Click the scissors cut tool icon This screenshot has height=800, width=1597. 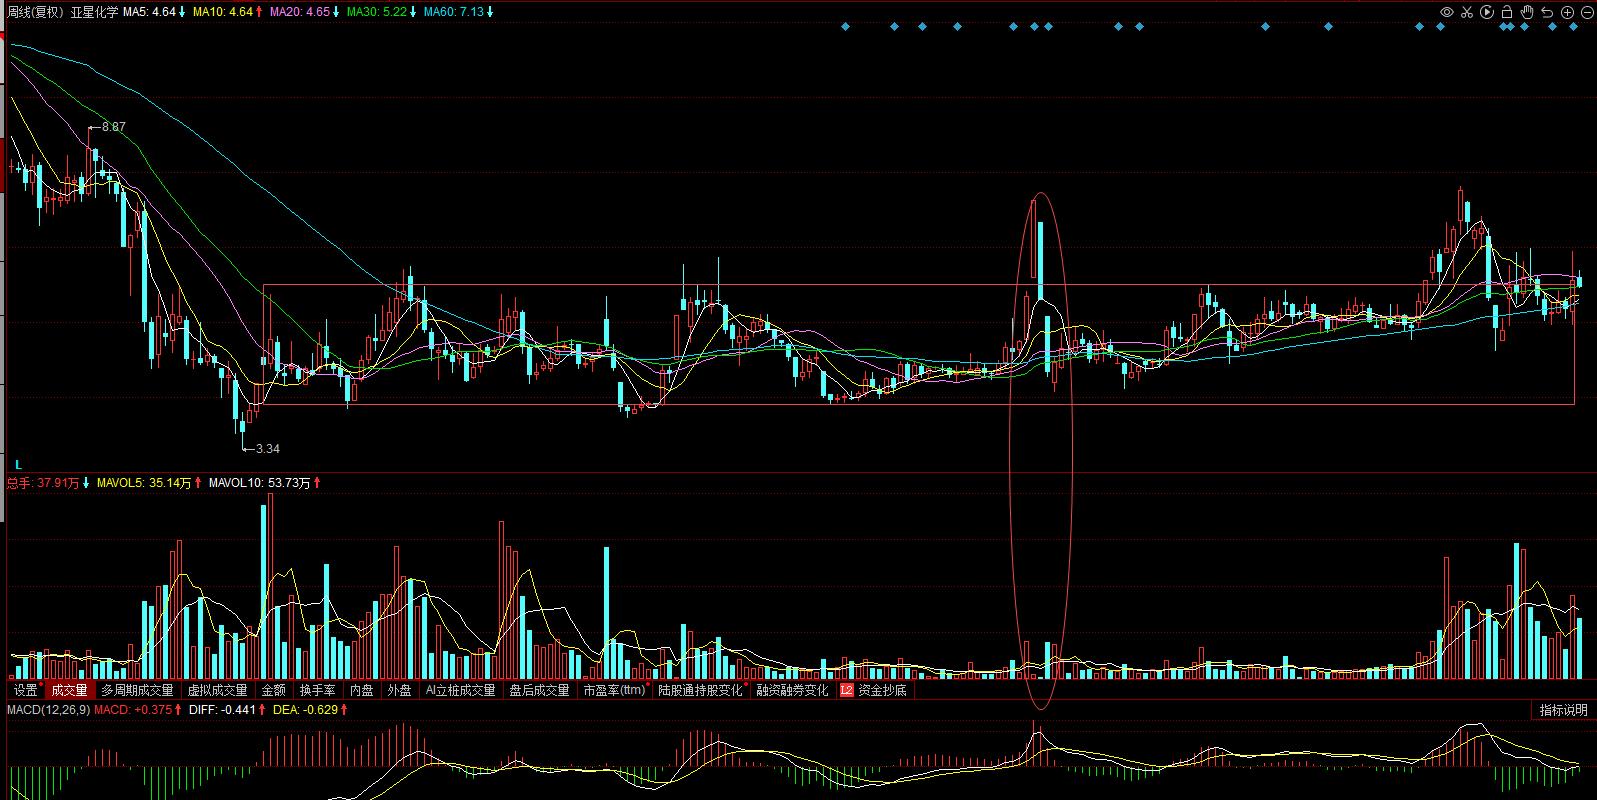[x=1466, y=12]
